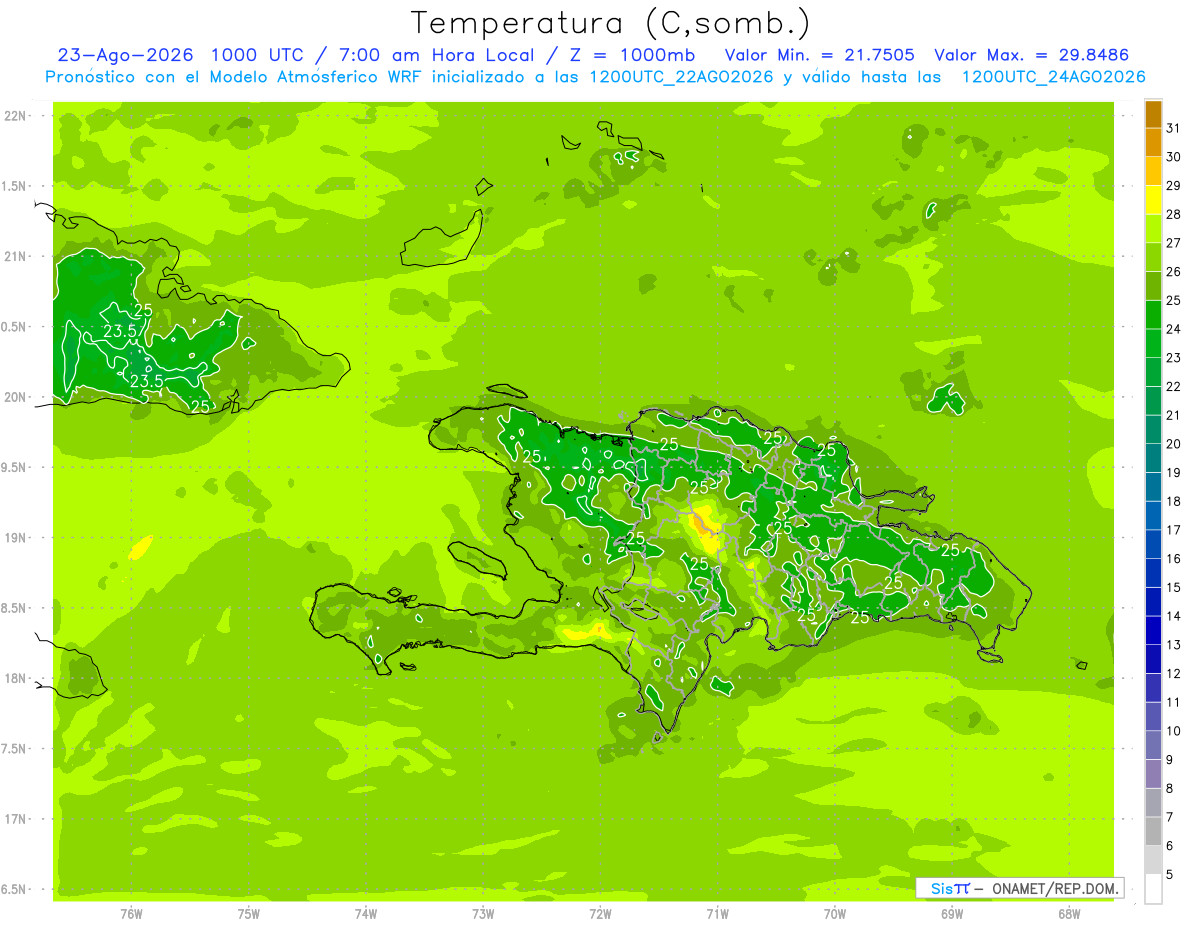The height and width of the screenshot is (927, 1200).
Task: Click the valid-until time '1200UTC_24AGO2026'
Action: tap(1053, 77)
